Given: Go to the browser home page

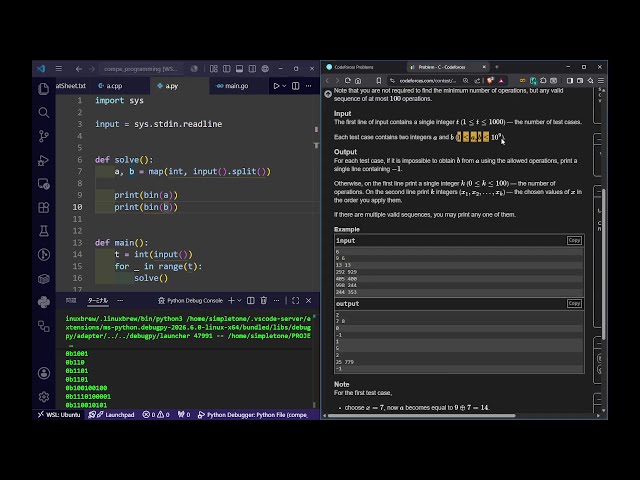Looking at the screenshot, I should [x=358, y=81].
